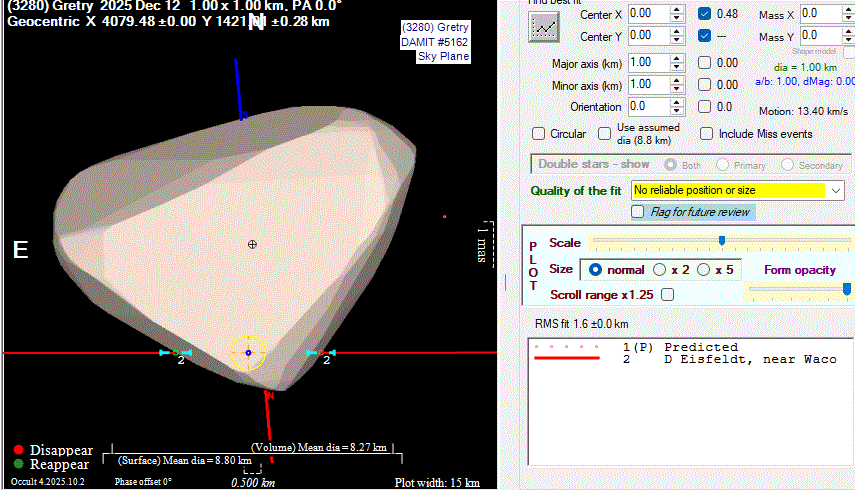This screenshot has height=491, width=857.
Task: Increase Center X with the up arrow
Action: tap(677, 9)
